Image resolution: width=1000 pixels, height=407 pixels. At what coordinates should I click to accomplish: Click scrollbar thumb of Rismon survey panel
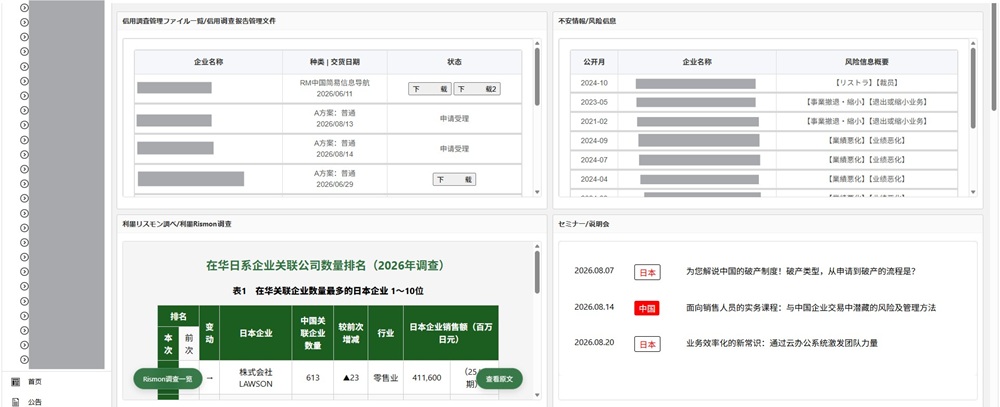click(537, 272)
